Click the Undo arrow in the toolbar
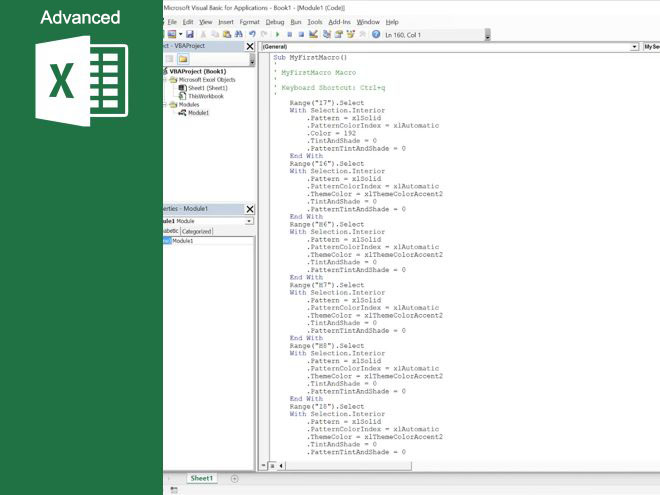This screenshot has height=495, width=660. [x=251, y=34]
